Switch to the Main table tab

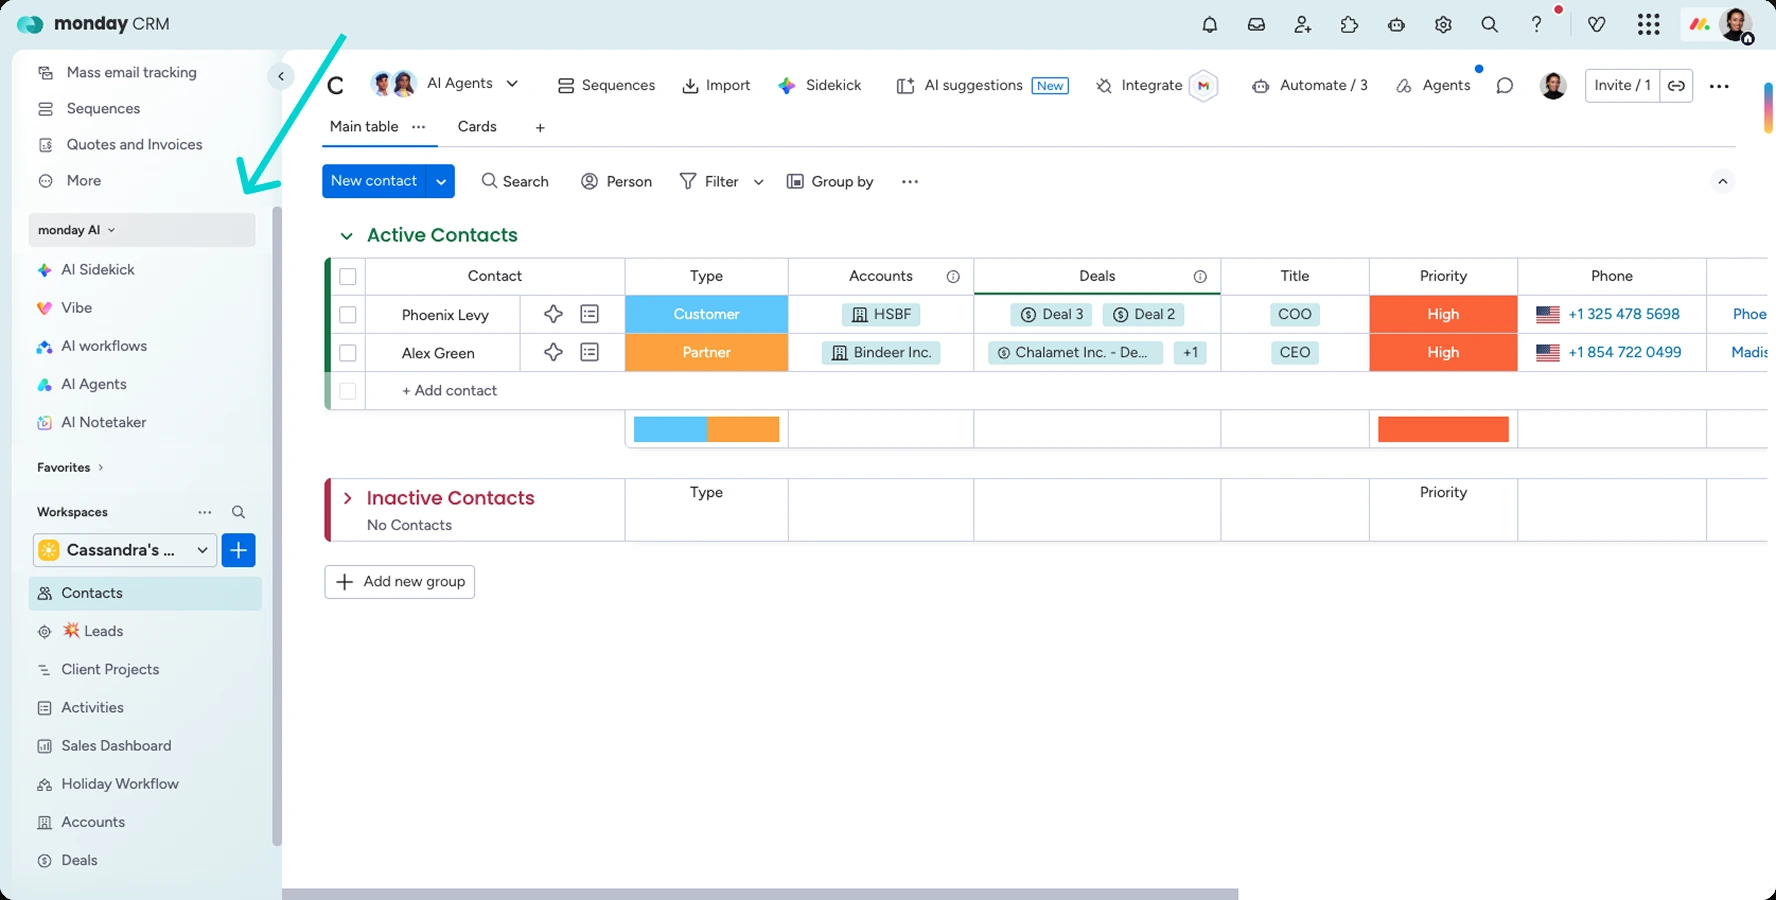tap(364, 127)
